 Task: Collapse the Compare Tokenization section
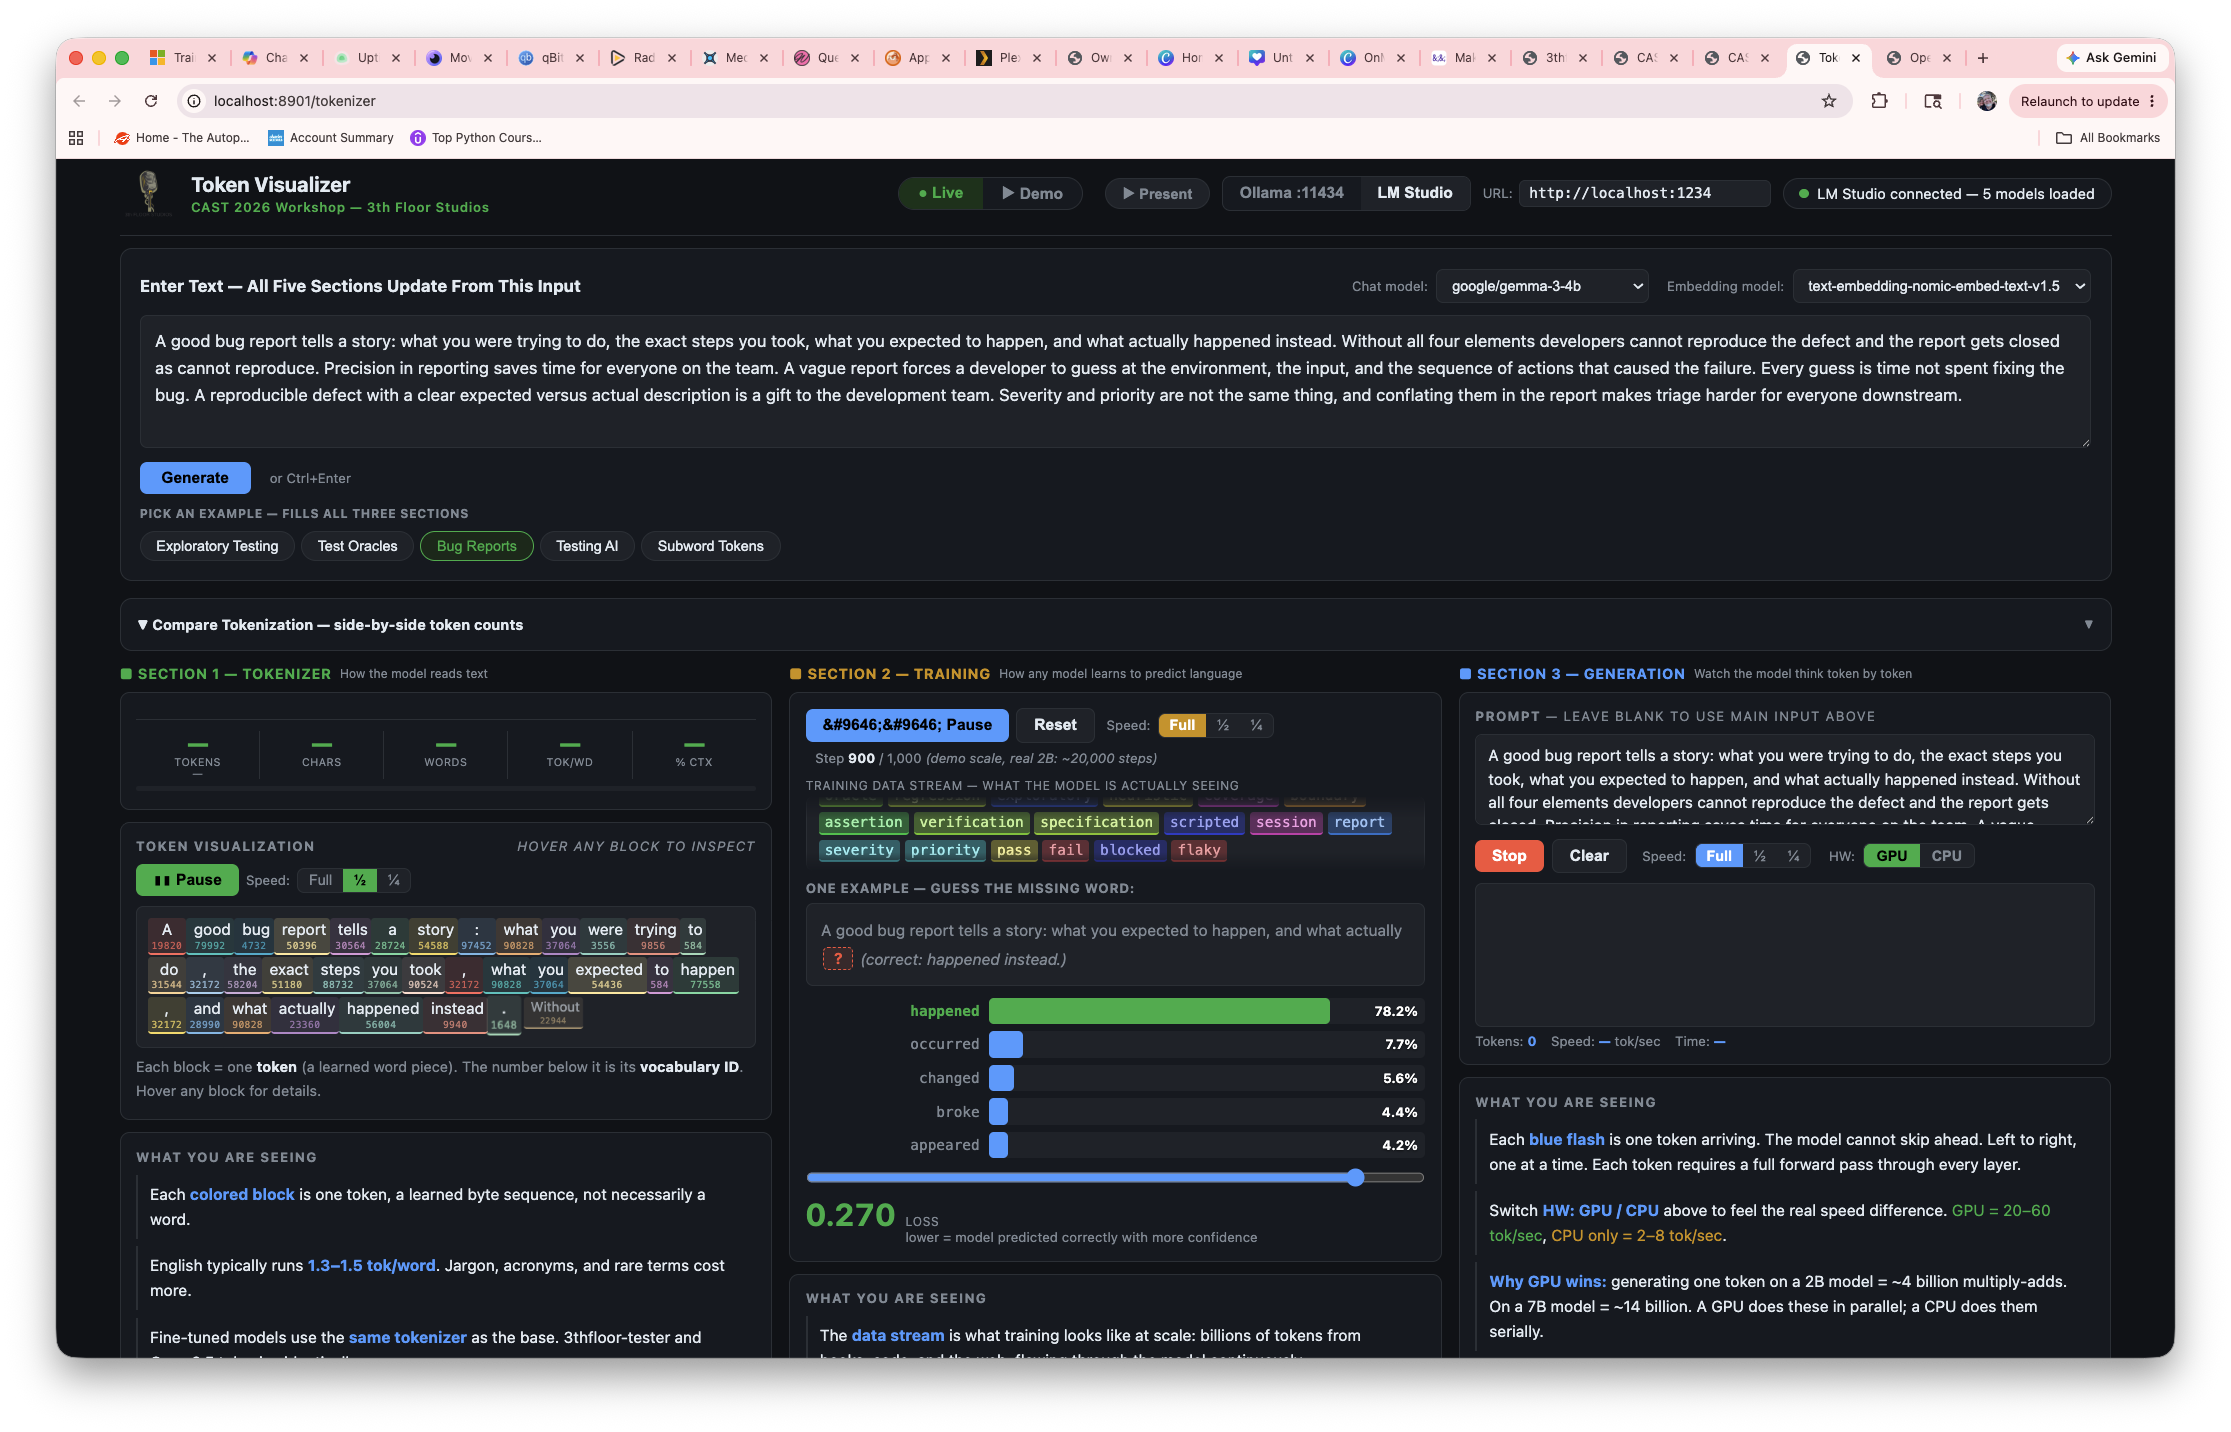coord(330,625)
